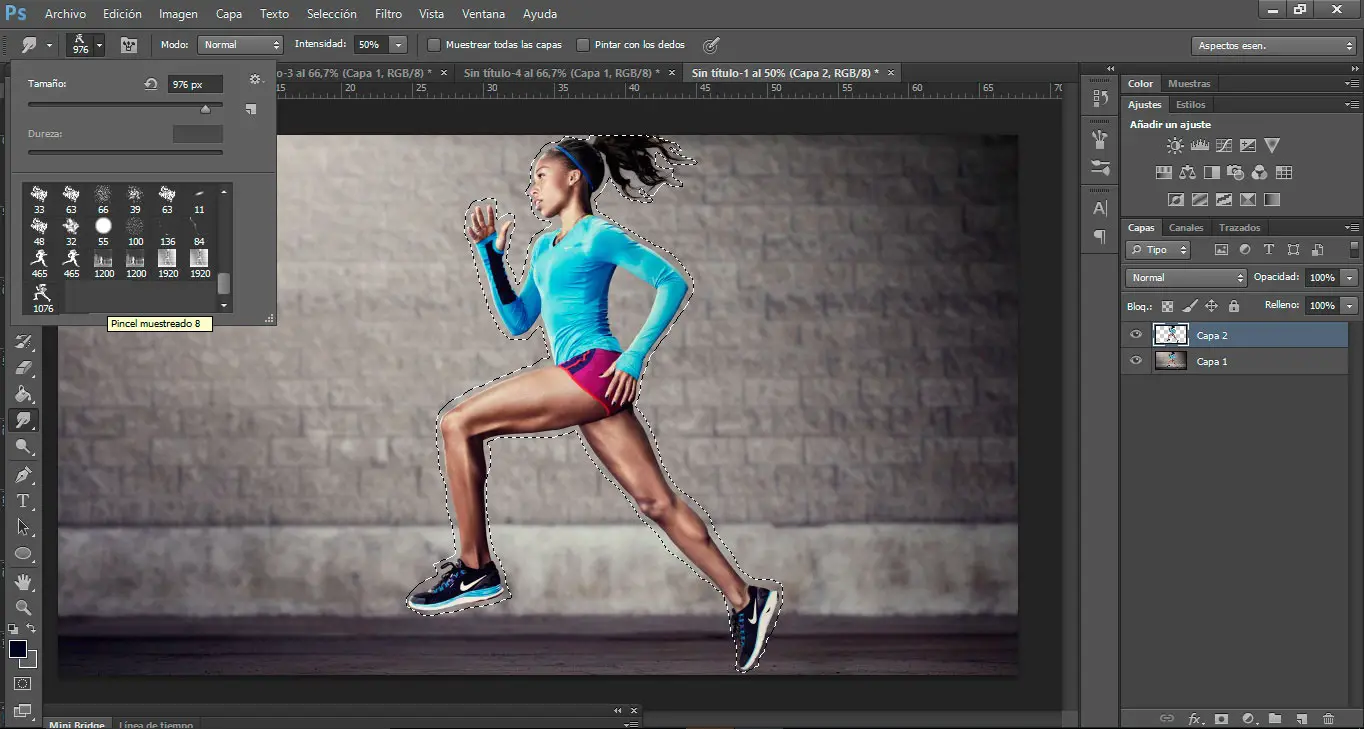Choose the Hand tool
This screenshot has width=1364, height=729.
point(23,581)
